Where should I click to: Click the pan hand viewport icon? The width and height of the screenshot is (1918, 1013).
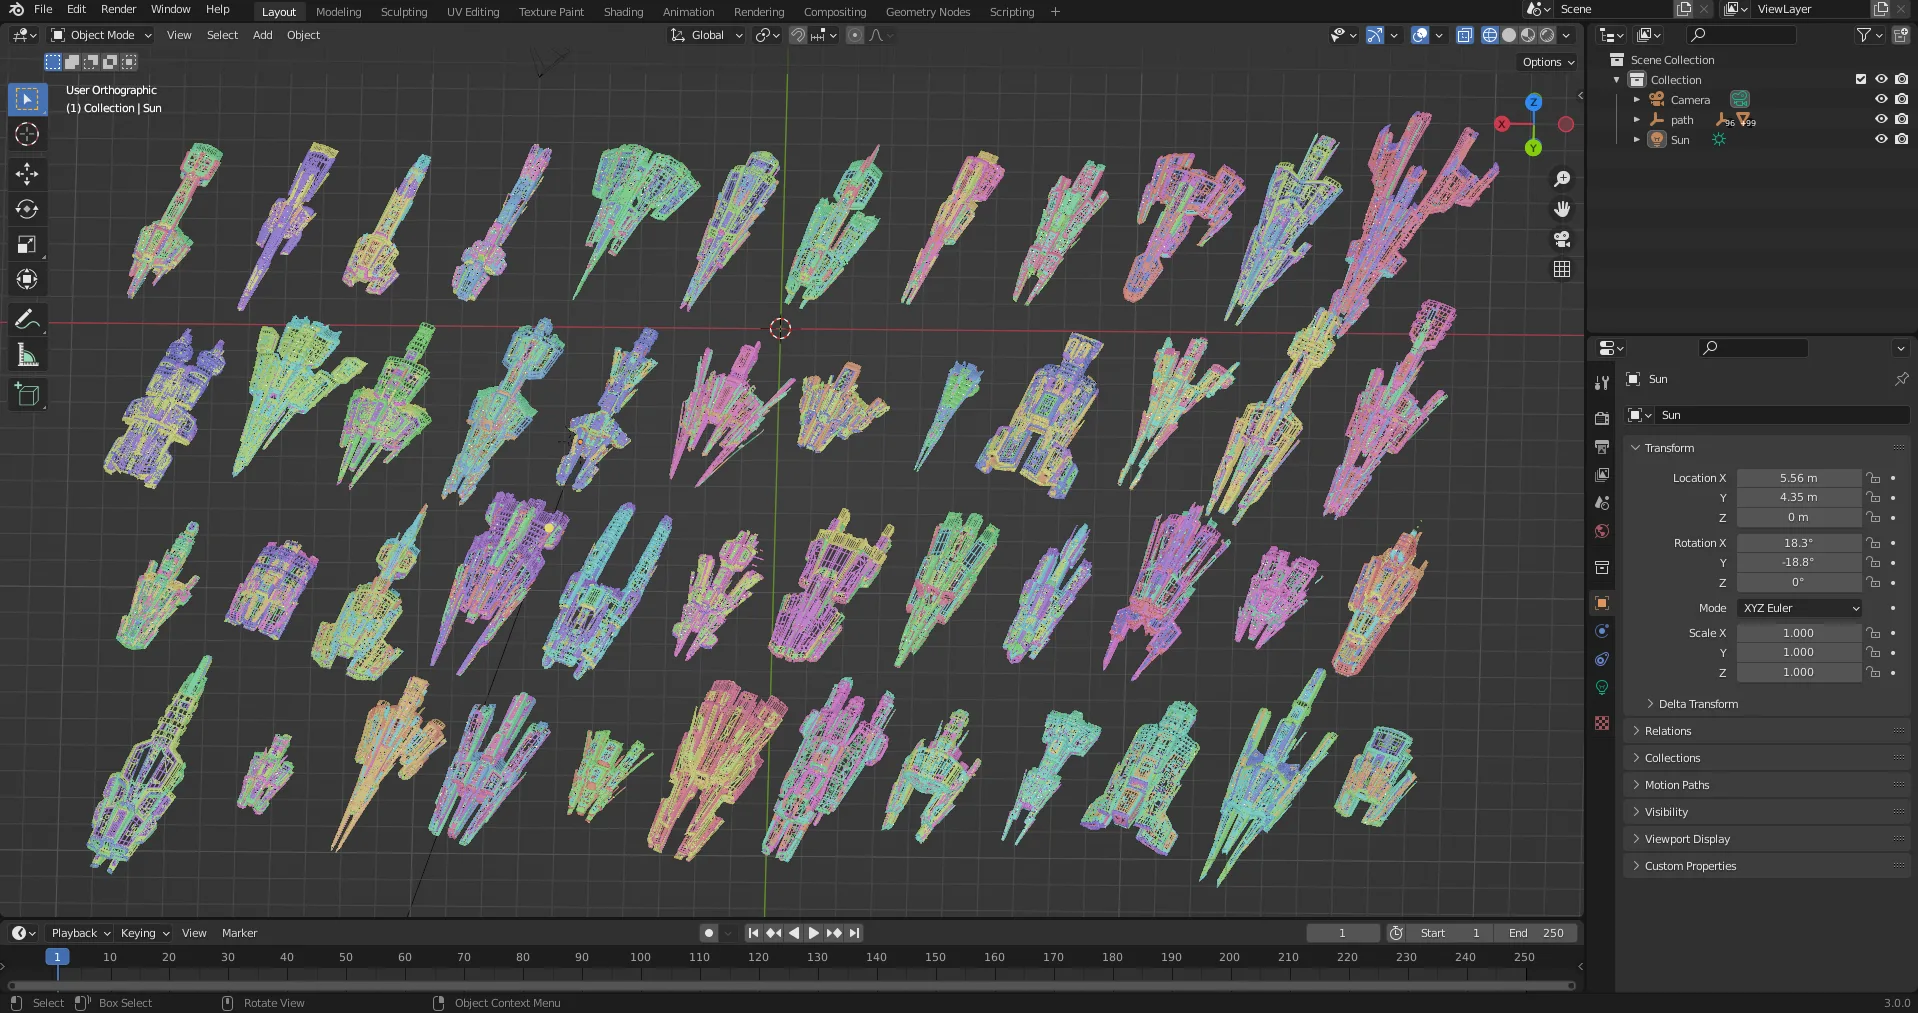pyautogui.click(x=1562, y=209)
